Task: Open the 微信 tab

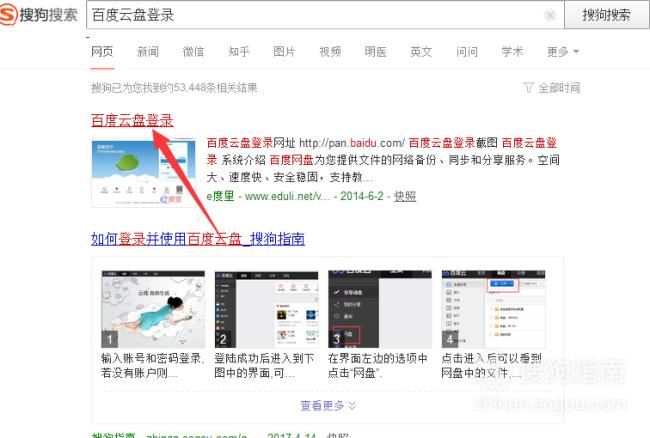Action: (194, 52)
